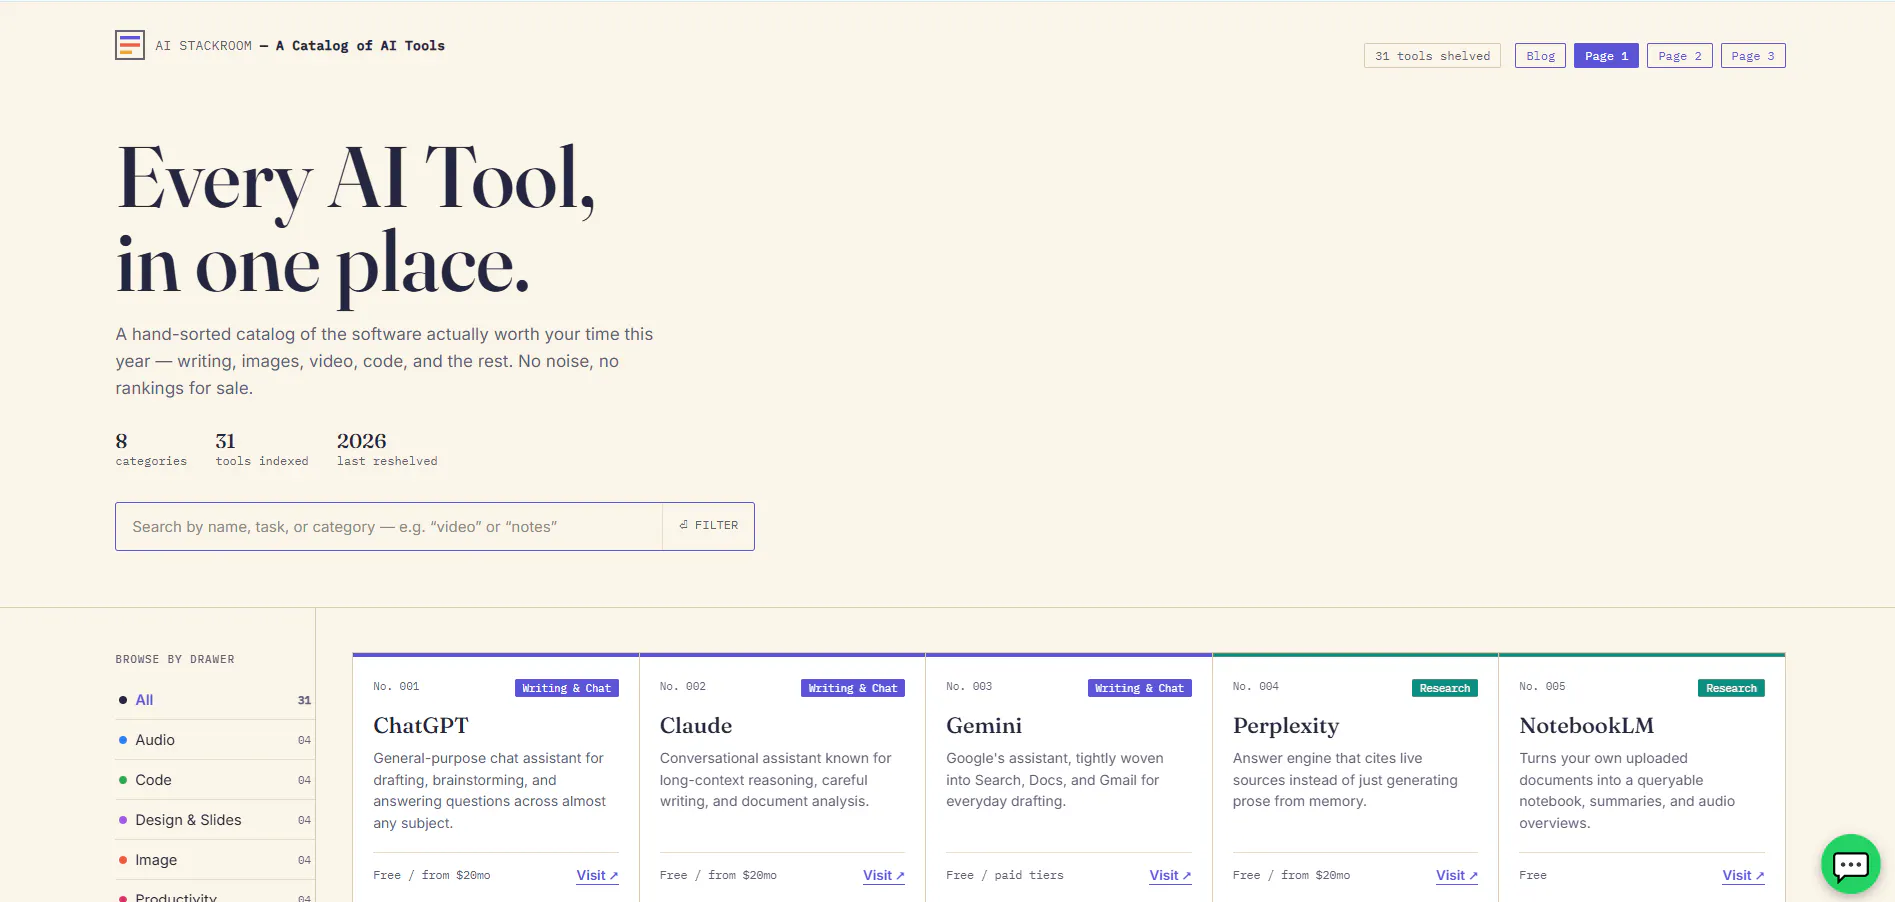Select the Image drawer
The width and height of the screenshot is (1895, 902).
click(x=215, y=860)
